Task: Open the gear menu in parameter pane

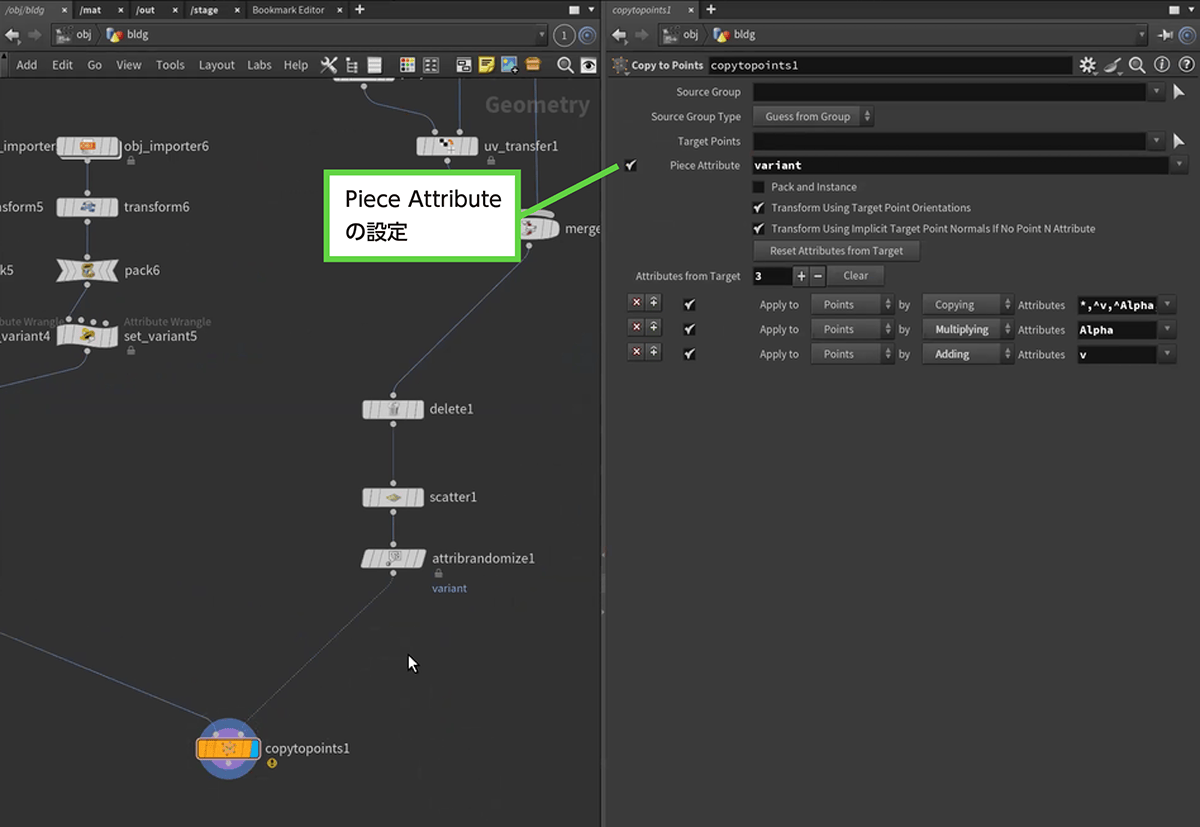Action: pyautogui.click(x=1088, y=65)
